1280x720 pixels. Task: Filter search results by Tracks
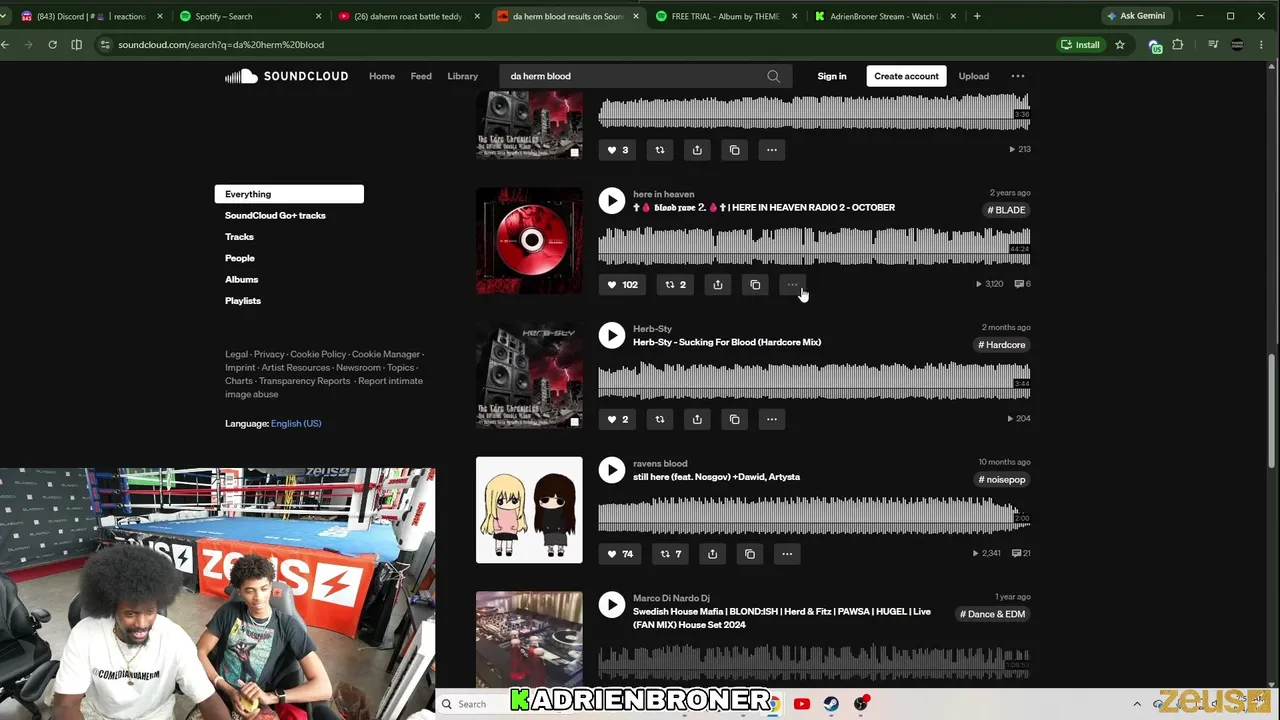(239, 237)
